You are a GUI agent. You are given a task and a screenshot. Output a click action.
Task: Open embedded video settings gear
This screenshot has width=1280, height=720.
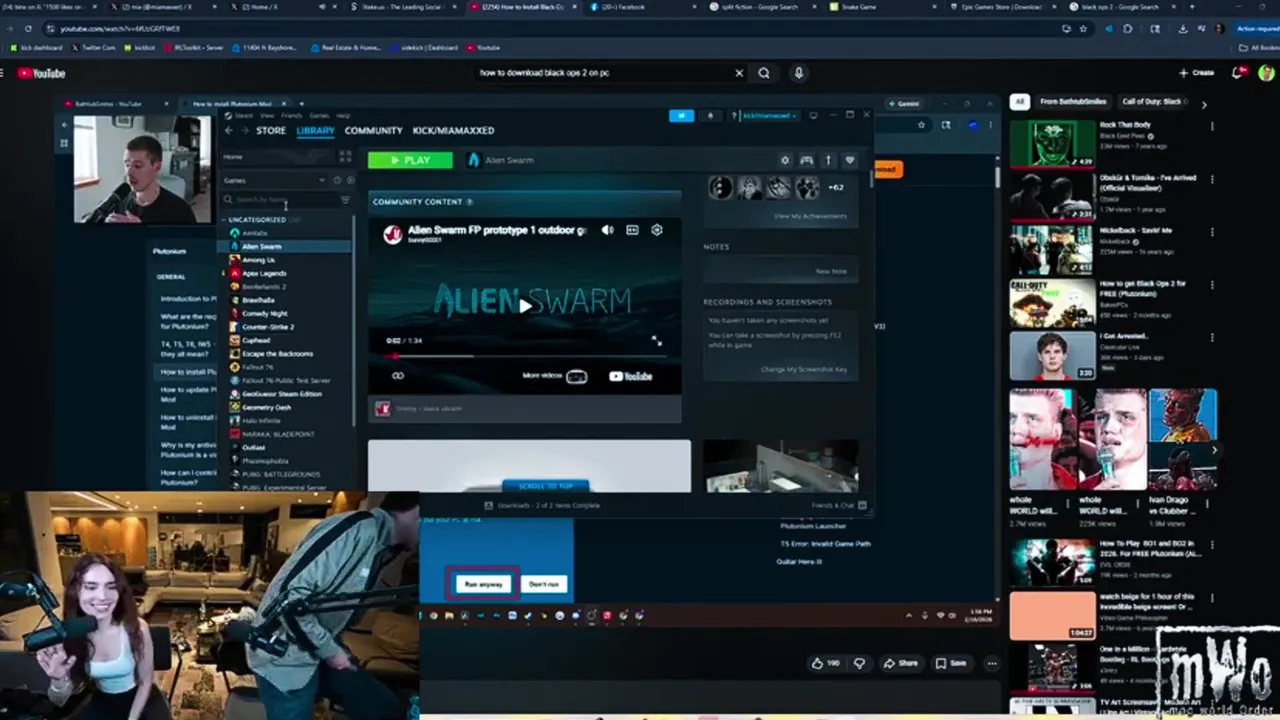[657, 230]
